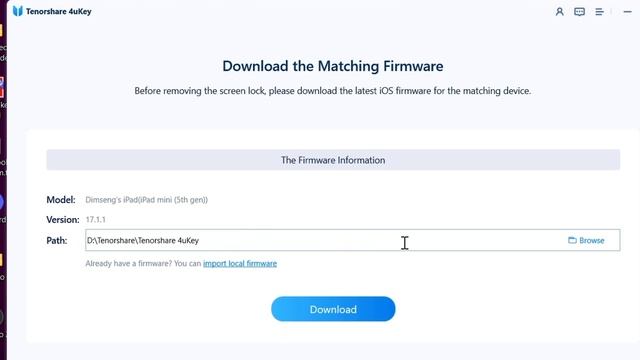Open the hamburger menu icon in title bar
640x360 pixels.
pos(599,12)
